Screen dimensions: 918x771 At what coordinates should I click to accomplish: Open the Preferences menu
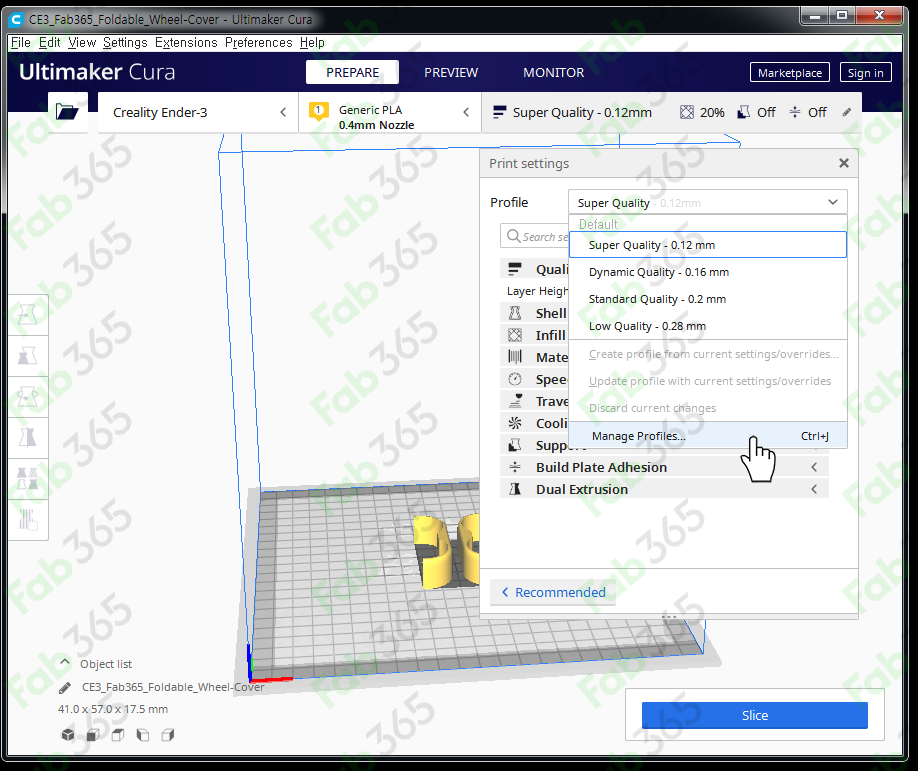259,43
